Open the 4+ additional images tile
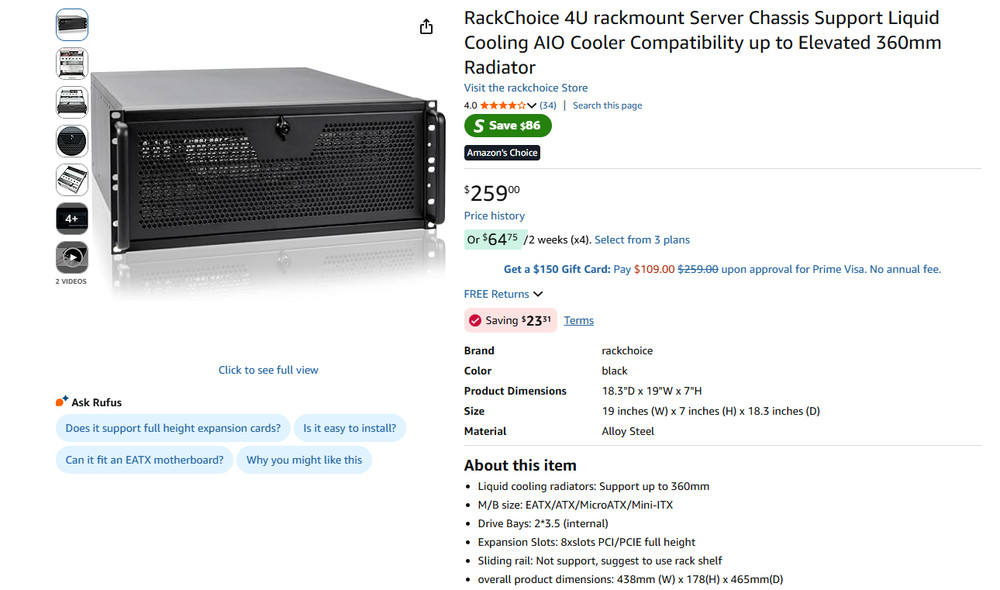Viewport: 1000px width, 590px height. click(71, 218)
